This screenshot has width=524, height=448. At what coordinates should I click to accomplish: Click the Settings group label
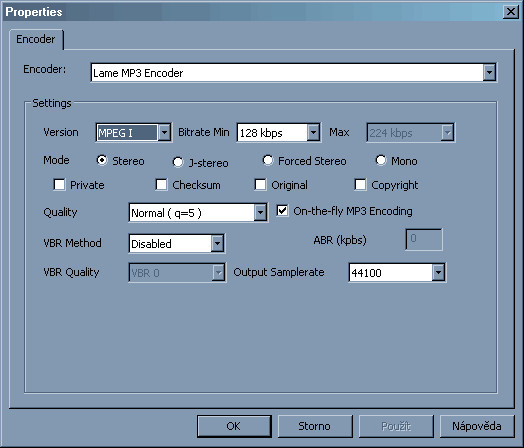point(52,103)
